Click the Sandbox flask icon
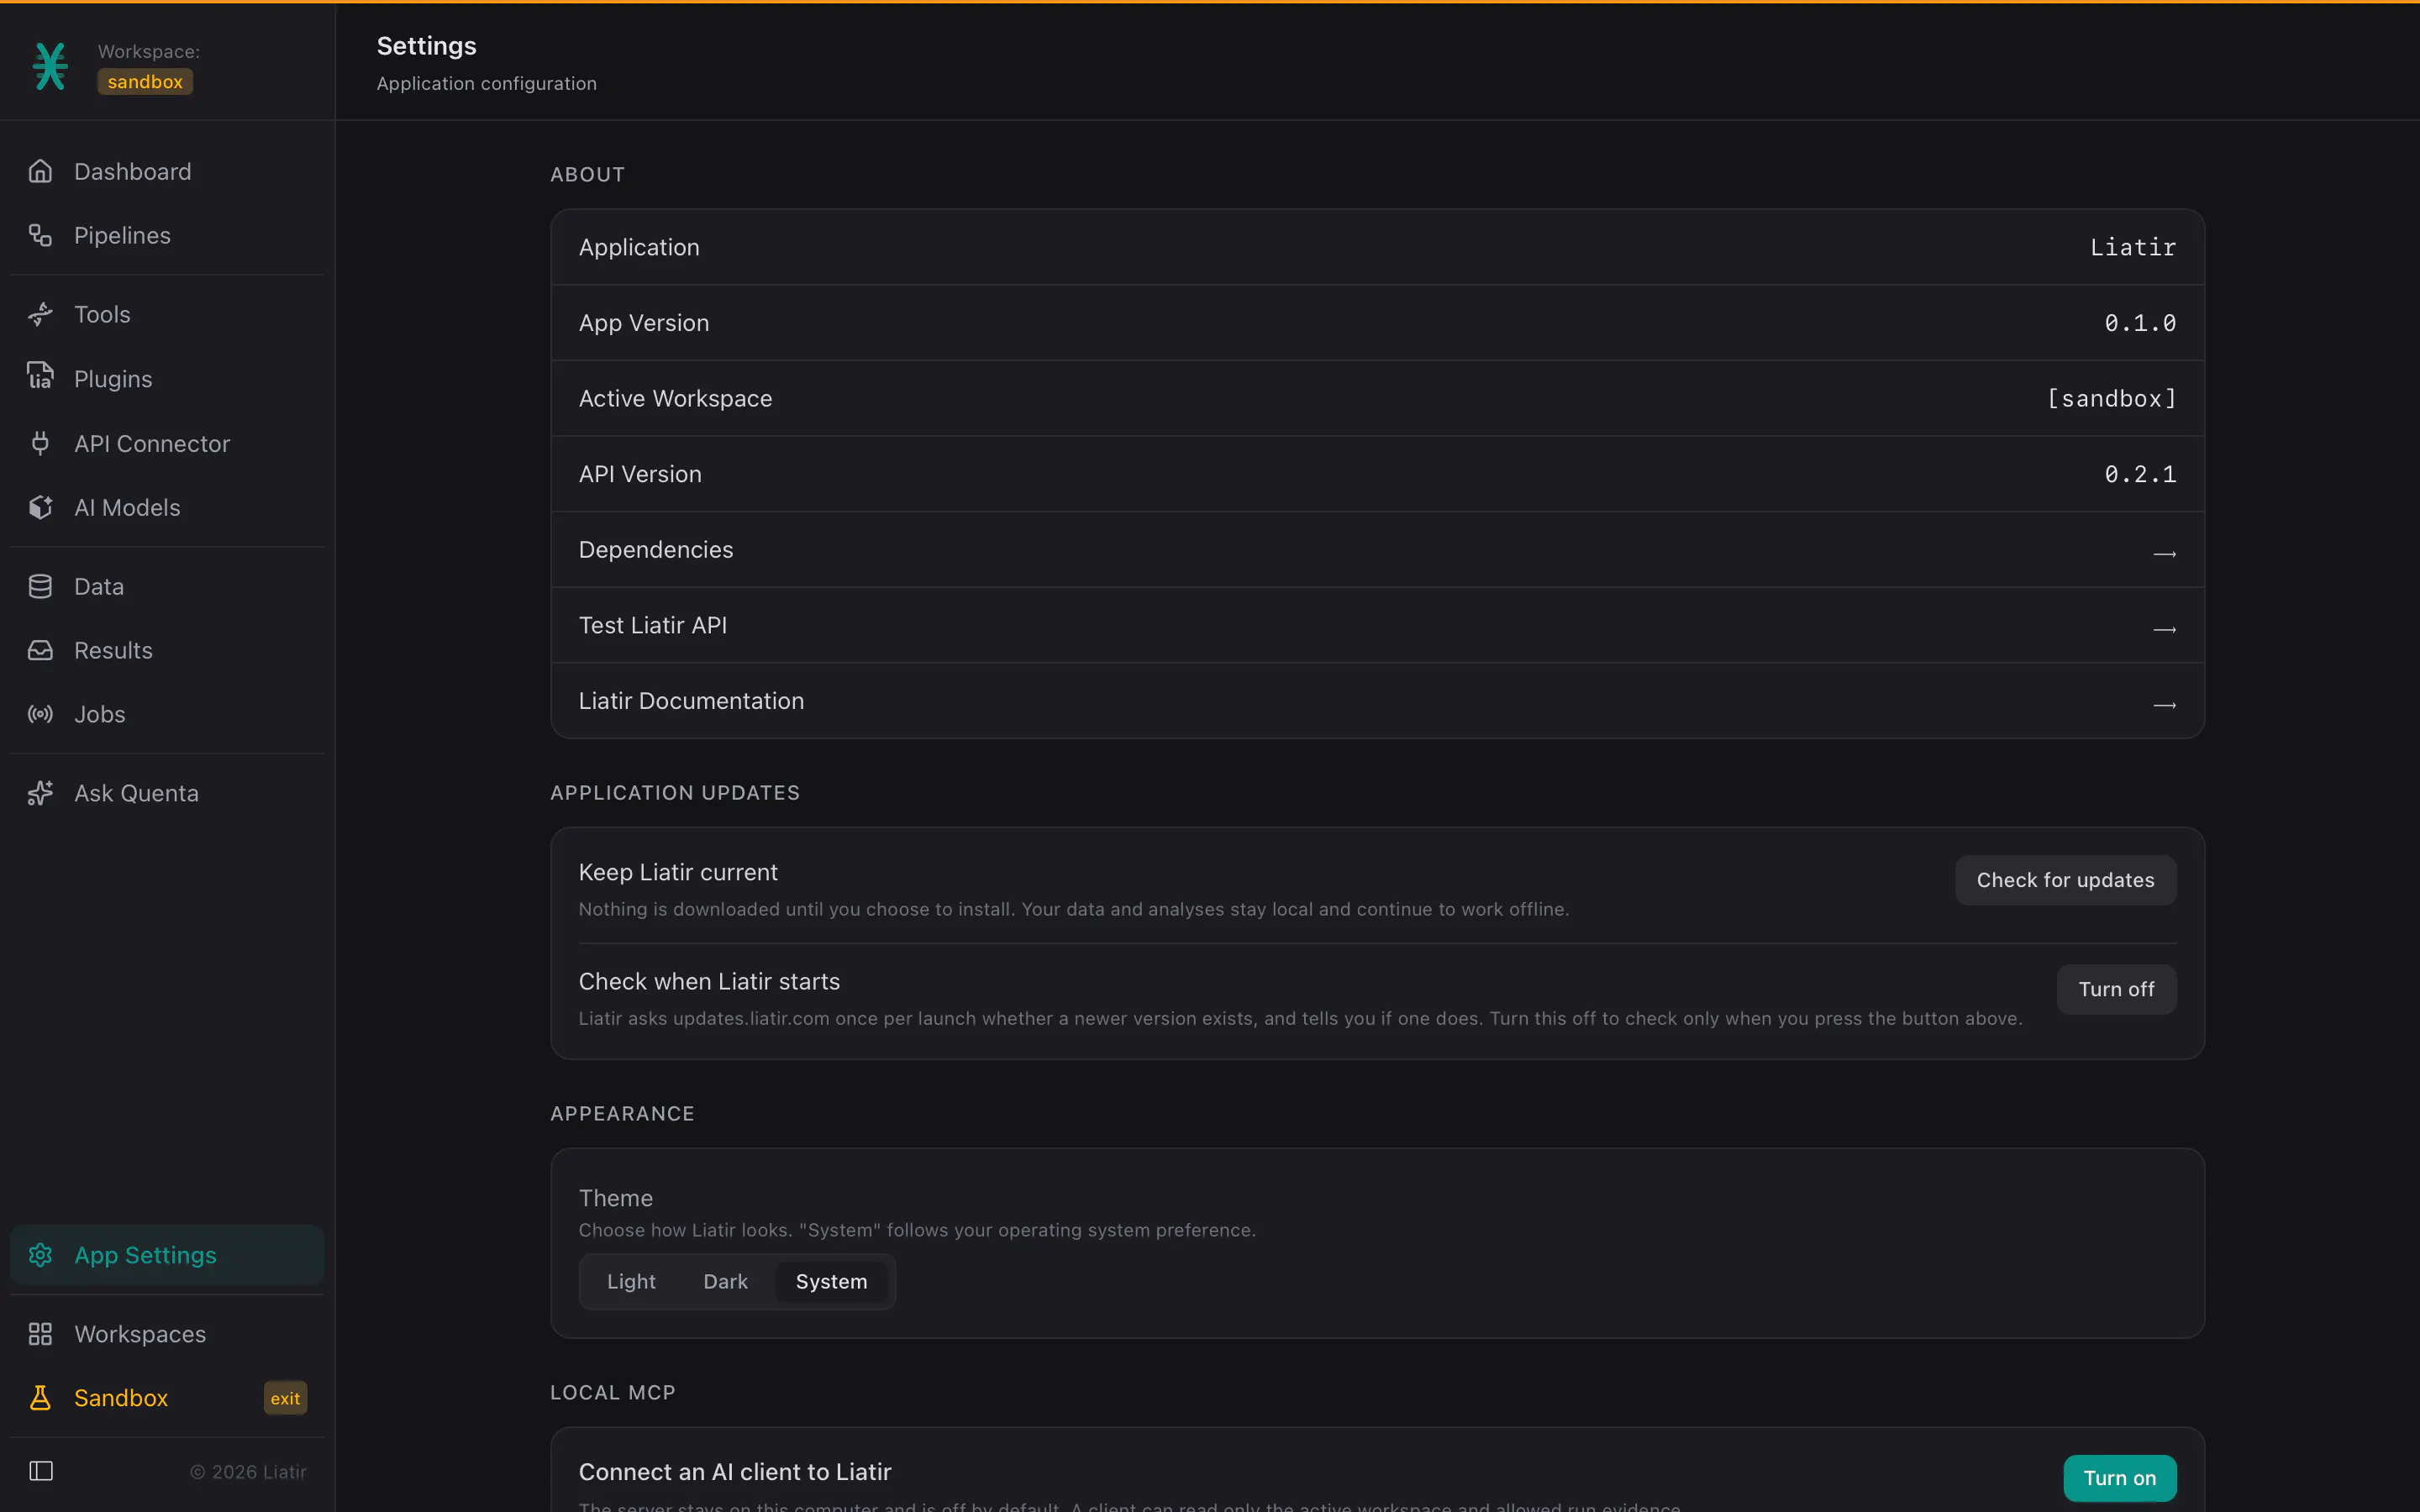The height and width of the screenshot is (1512, 2420). coord(40,1398)
